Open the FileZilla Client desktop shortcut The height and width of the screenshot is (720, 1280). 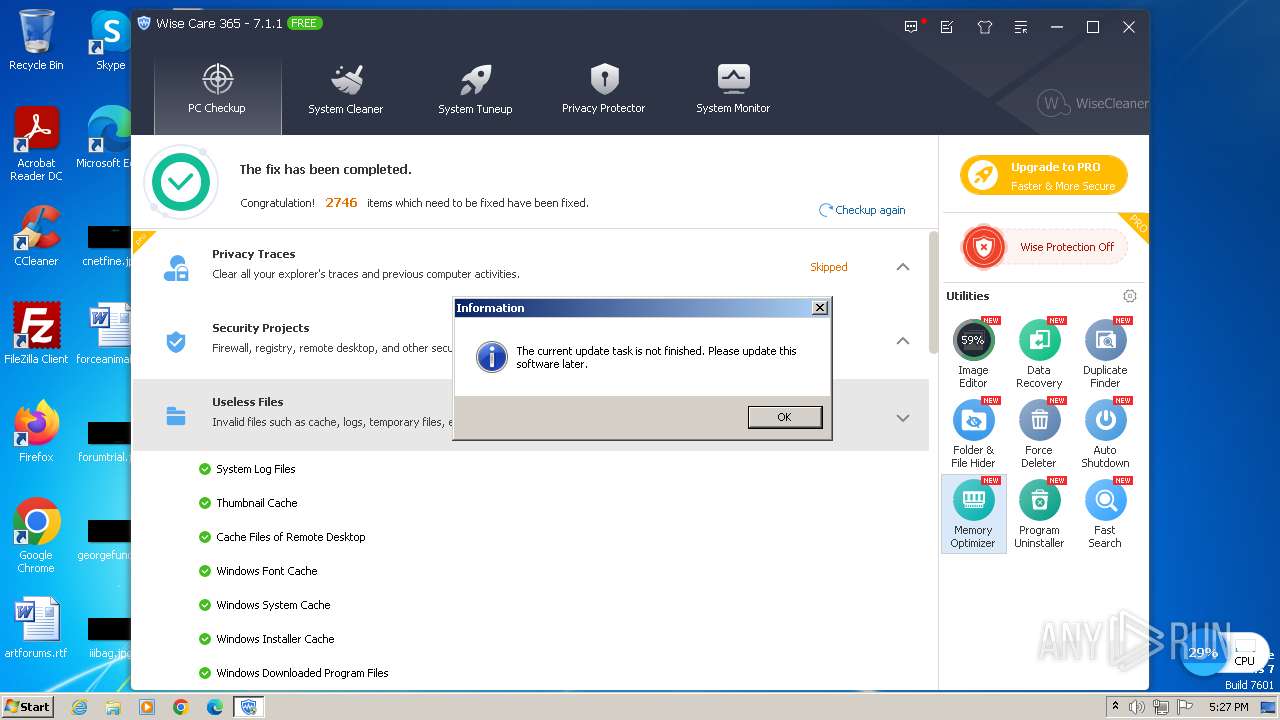click(36, 334)
